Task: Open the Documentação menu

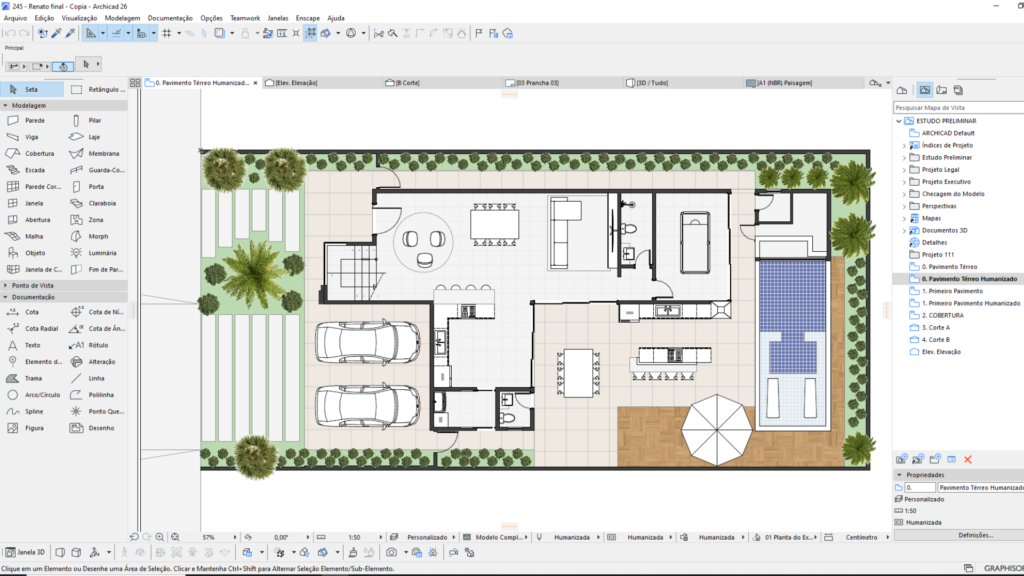Action: 170,18
